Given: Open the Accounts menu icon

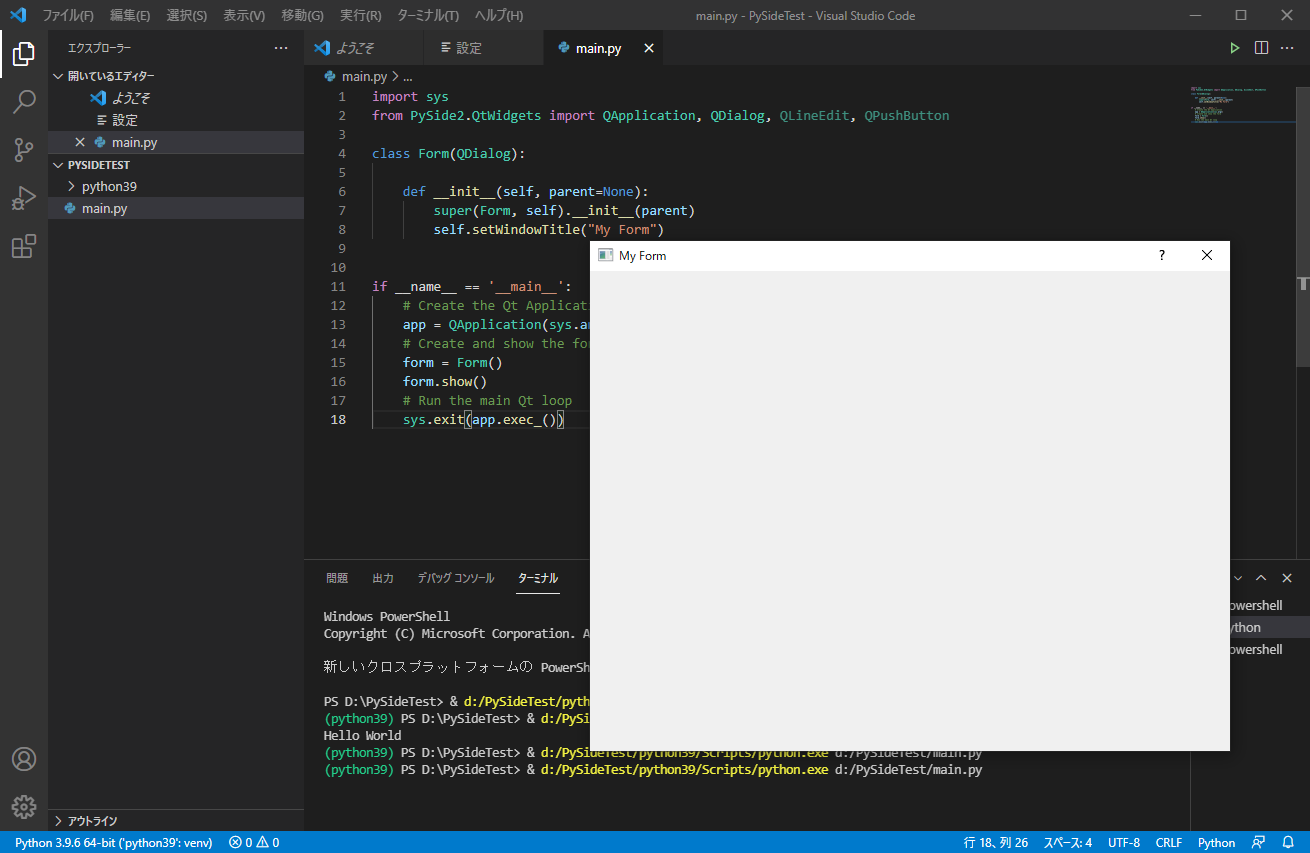Looking at the screenshot, I should (x=24, y=759).
